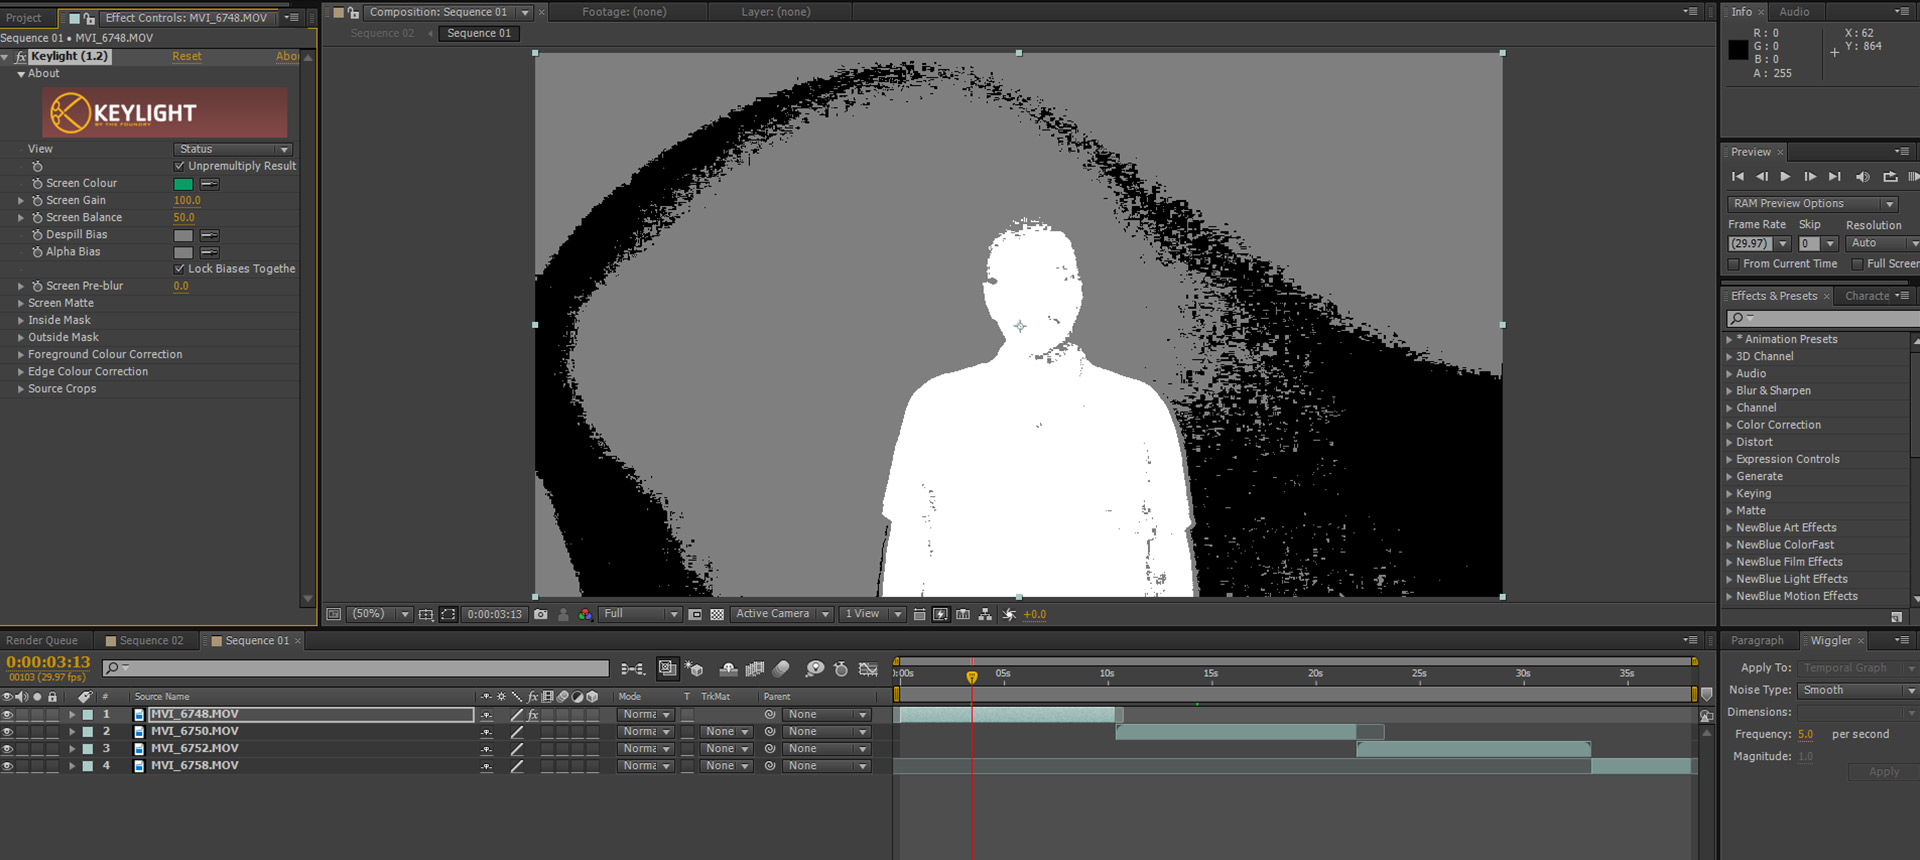1920x860 pixels.
Task: Take a snapshot with the camera icon
Action: click(x=541, y=614)
